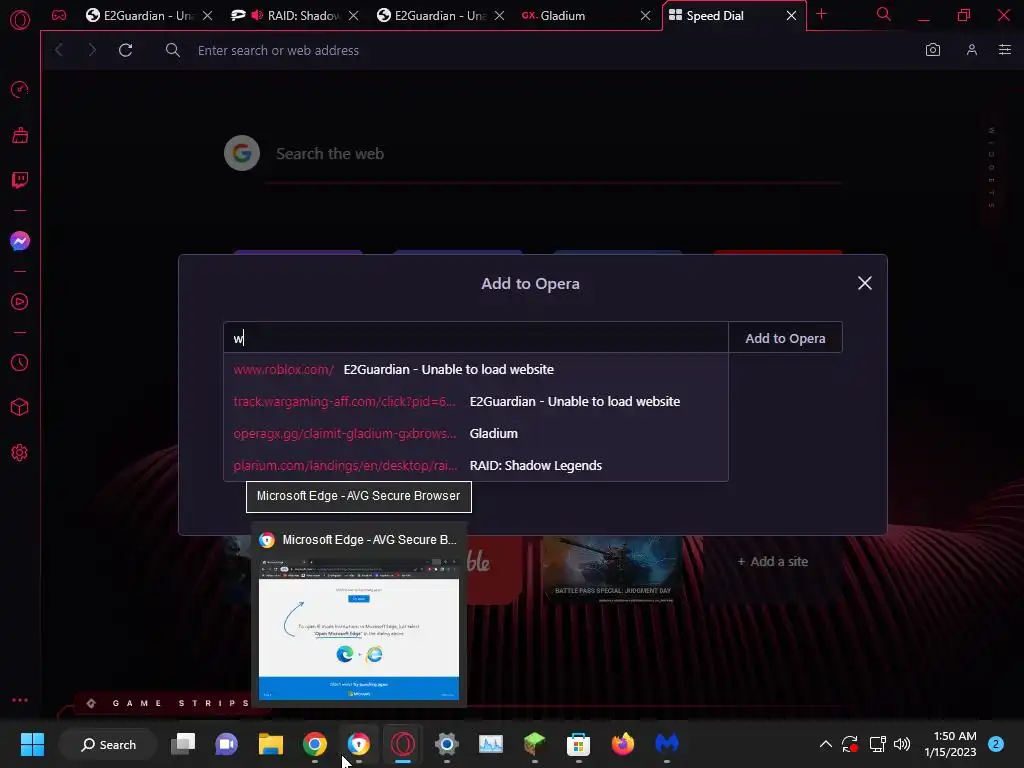The height and width of the screenshot is (768, 1024).
Task: Open GX Cleaner sidebar icon
Action: 20,135
